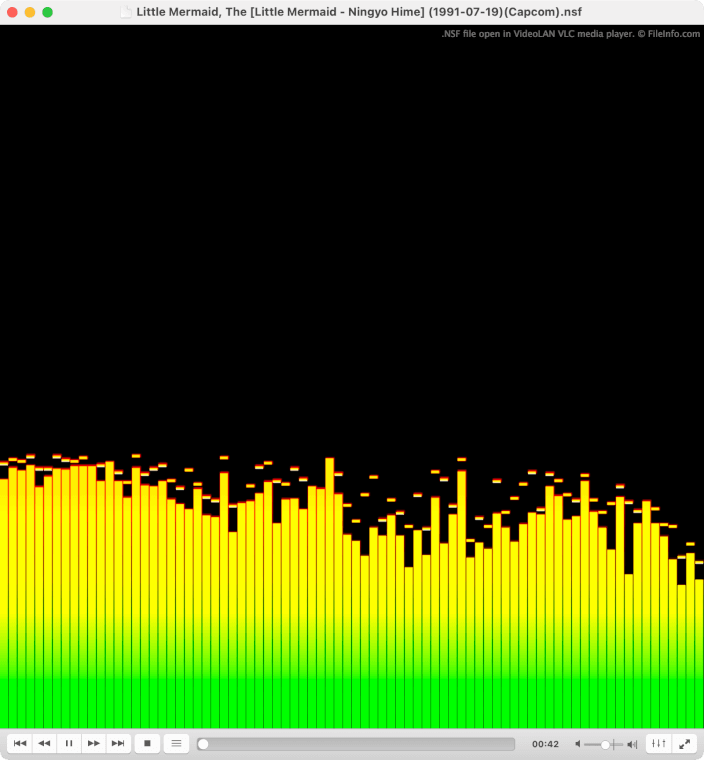Toggle fullscreen mode
Viewport: 704px width, 760px height.
tap(685, 743)
